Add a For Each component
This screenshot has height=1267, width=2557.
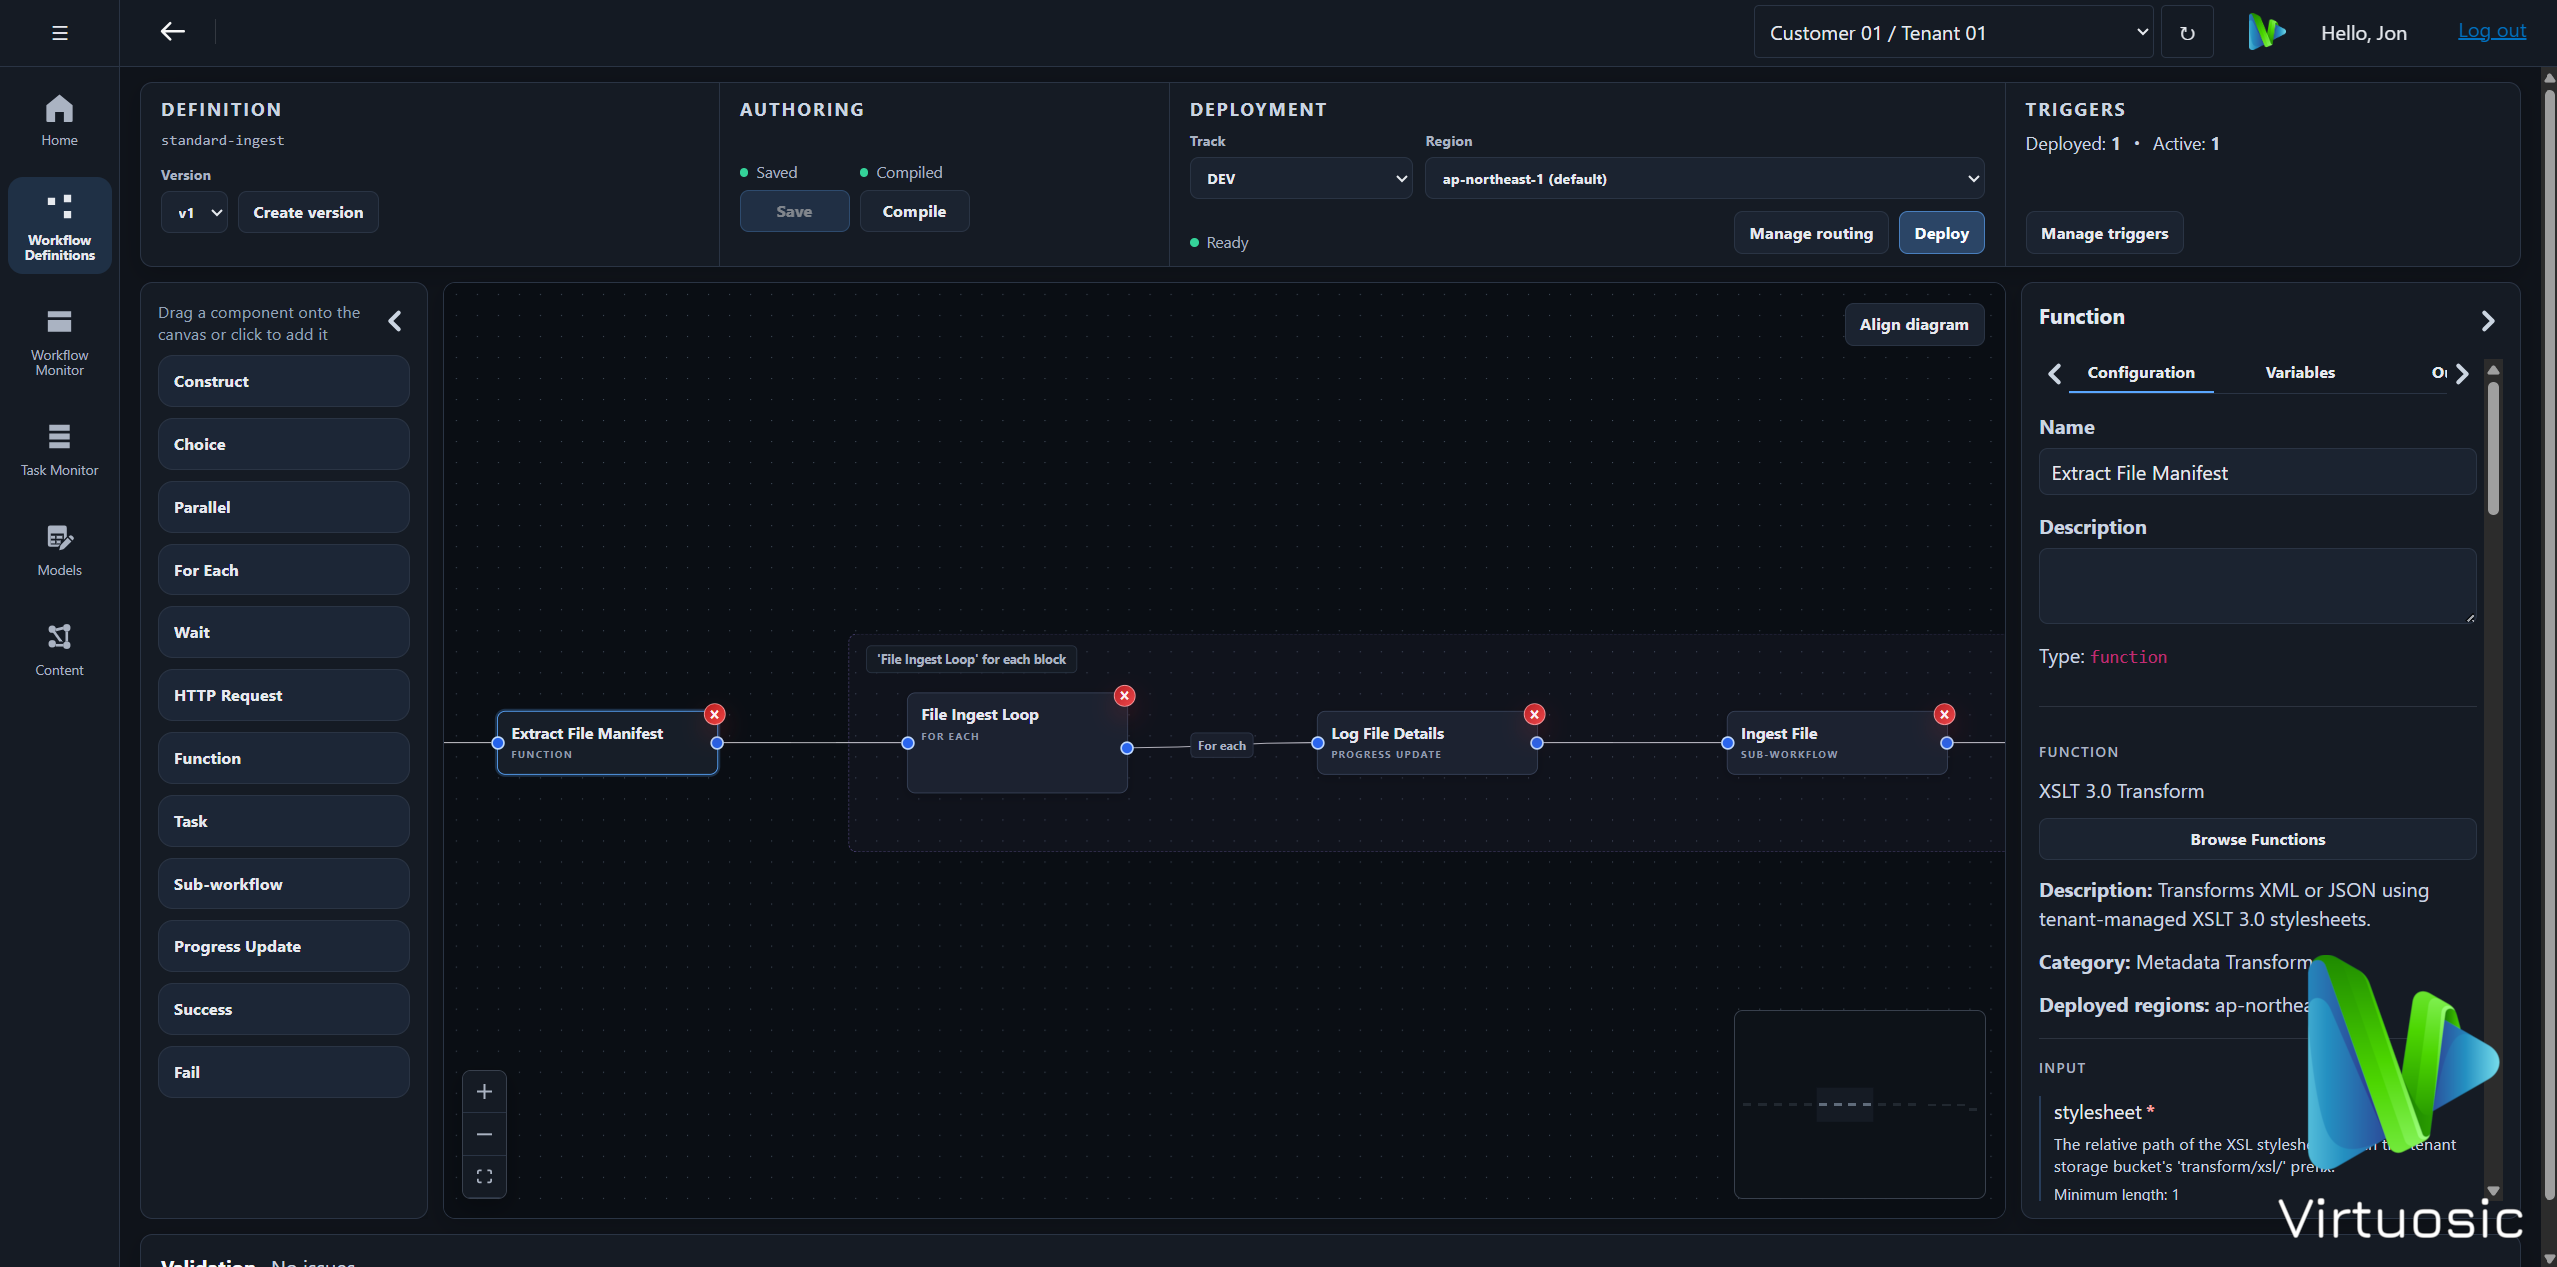283,570
